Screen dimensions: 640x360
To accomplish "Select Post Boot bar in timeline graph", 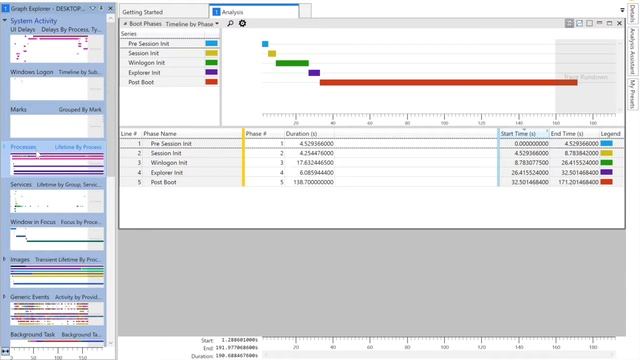I will point(449,82).
